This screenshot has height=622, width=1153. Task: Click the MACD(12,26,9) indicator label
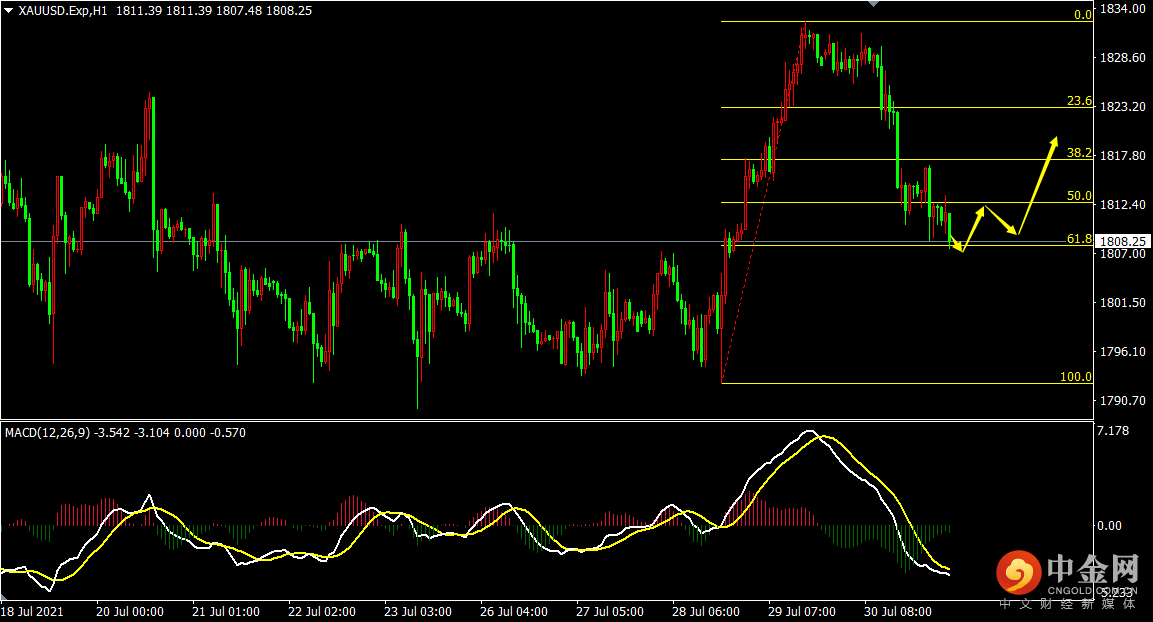coord(47,433)
